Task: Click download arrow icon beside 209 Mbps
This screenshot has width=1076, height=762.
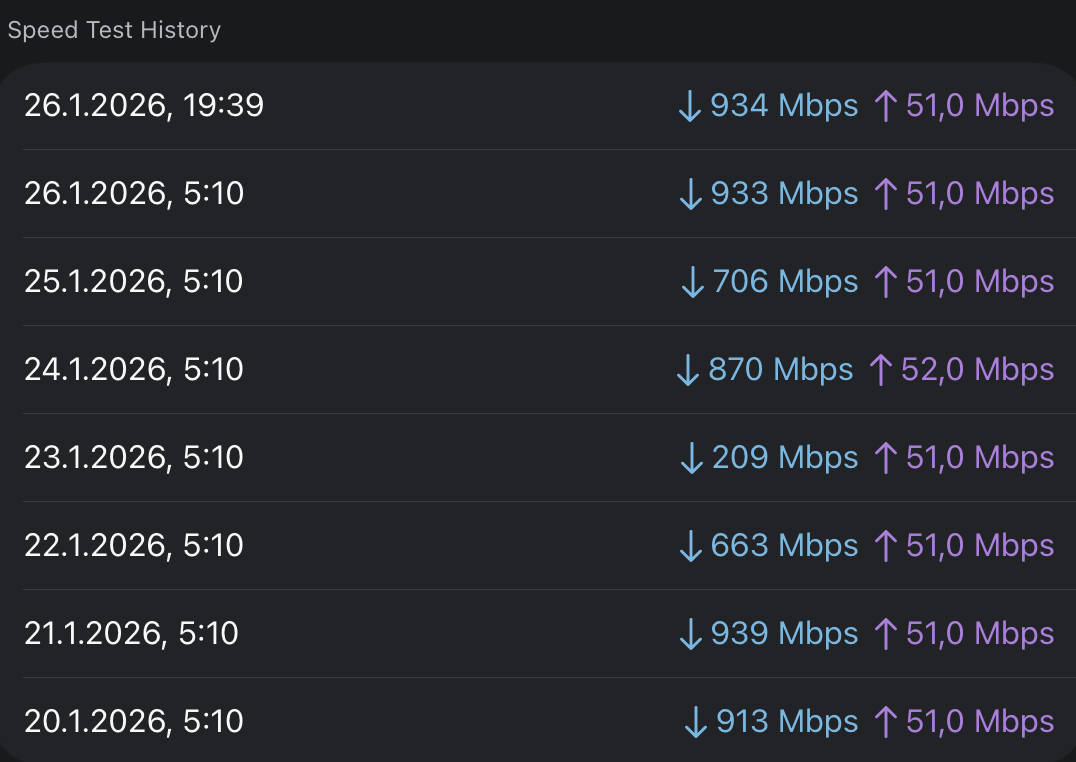Action: pyautogui.click(x=692, y=458)
